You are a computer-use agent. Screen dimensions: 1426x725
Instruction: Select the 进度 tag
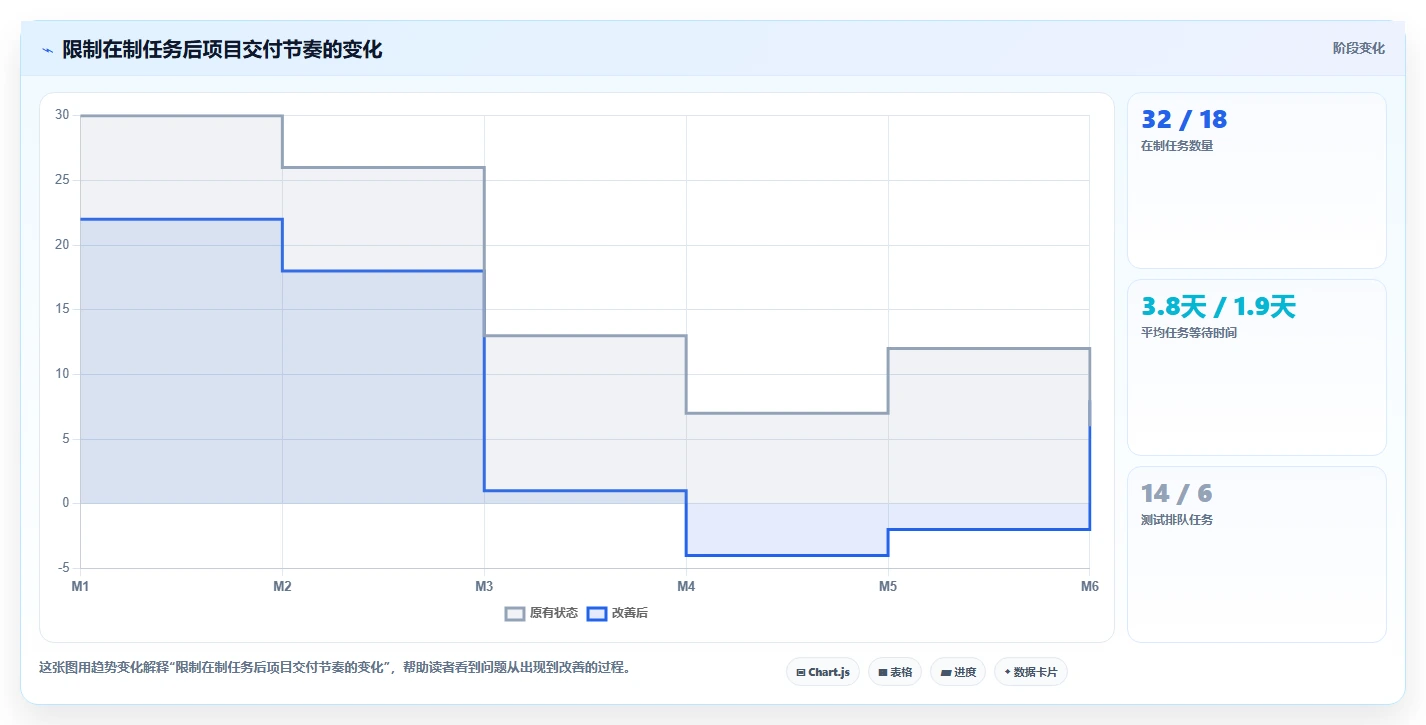(x=958, y=672)
